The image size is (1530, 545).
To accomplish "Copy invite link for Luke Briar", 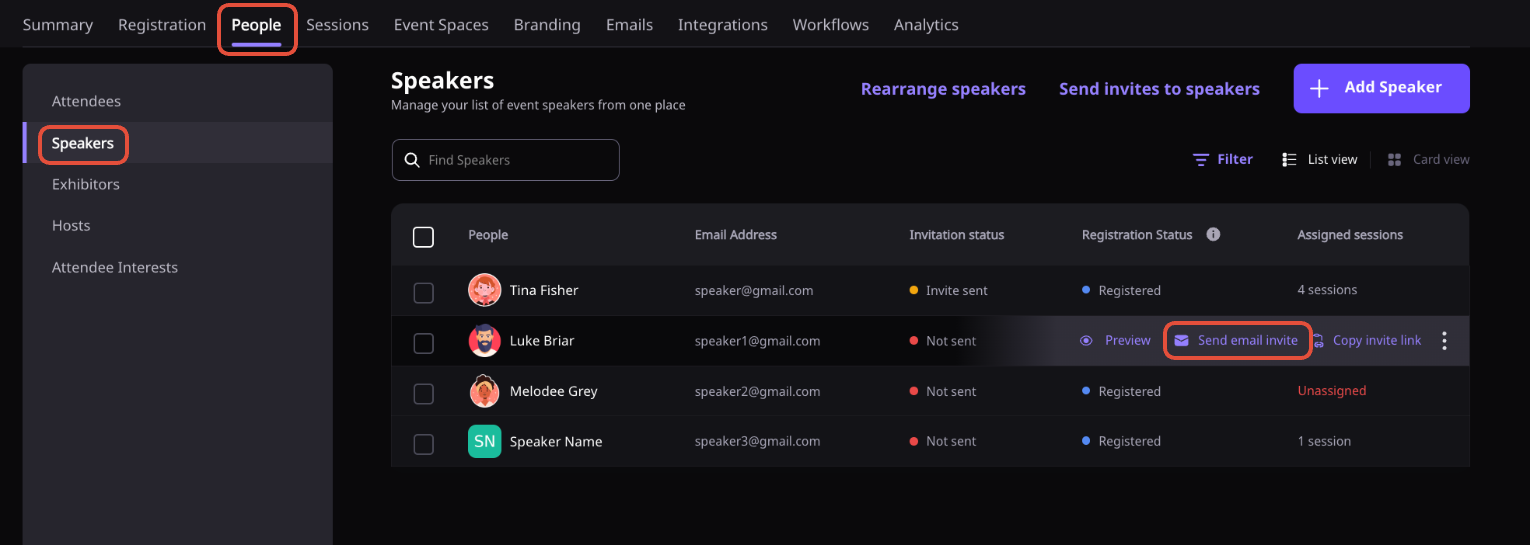I will pyautogui.click(x=1367, y=341).
